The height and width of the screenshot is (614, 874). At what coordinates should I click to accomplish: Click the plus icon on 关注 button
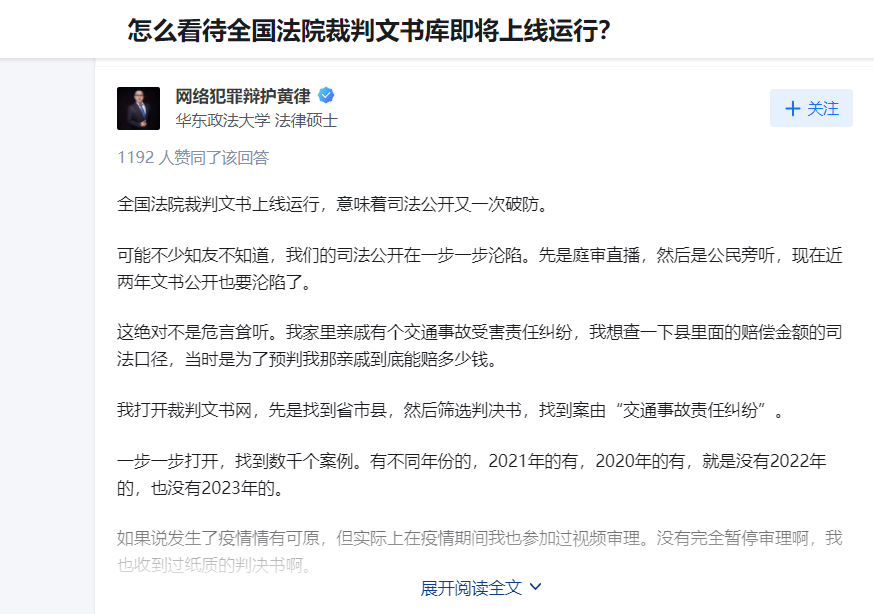tap(793, 109)
